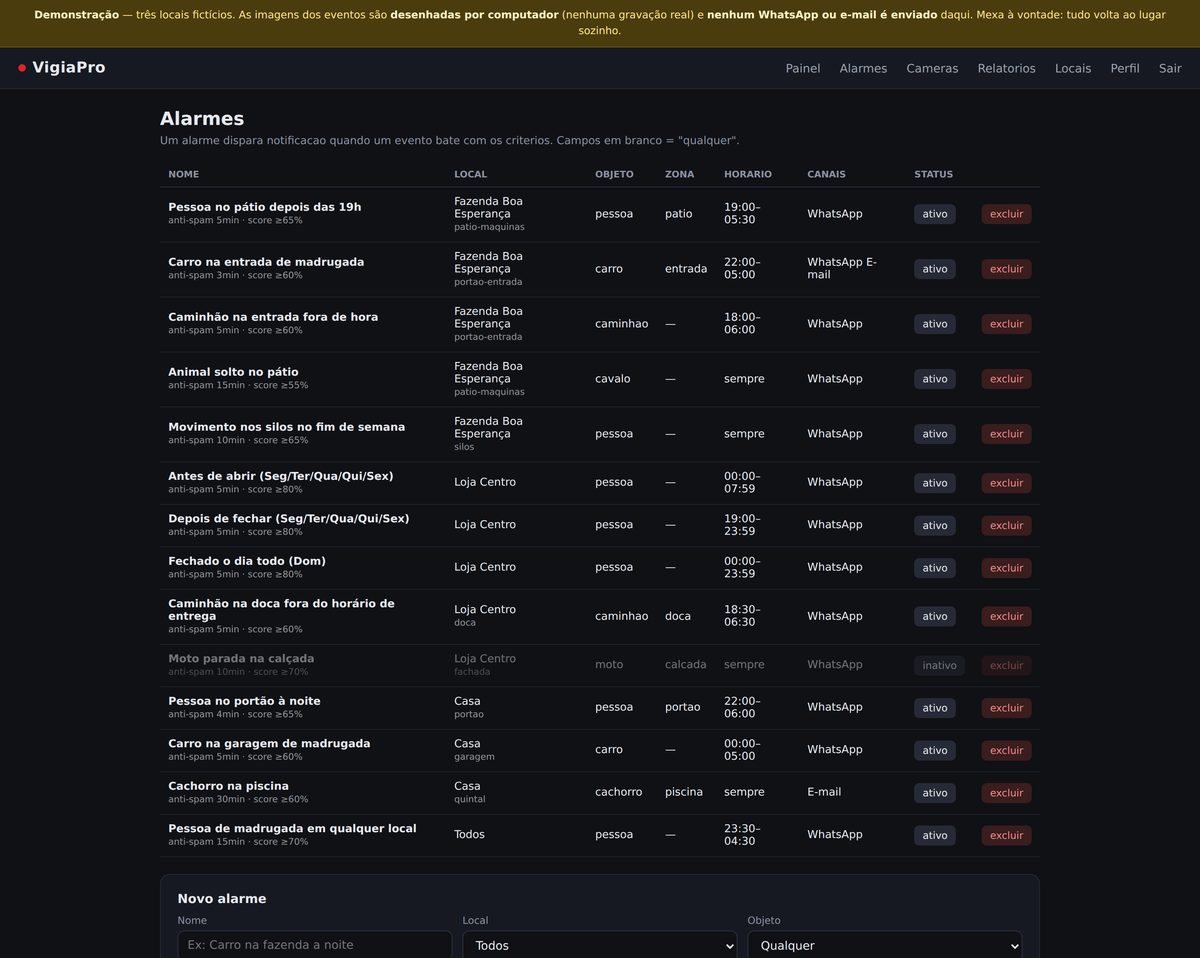Open Relatorios in the navigation

pos(1007,68)
